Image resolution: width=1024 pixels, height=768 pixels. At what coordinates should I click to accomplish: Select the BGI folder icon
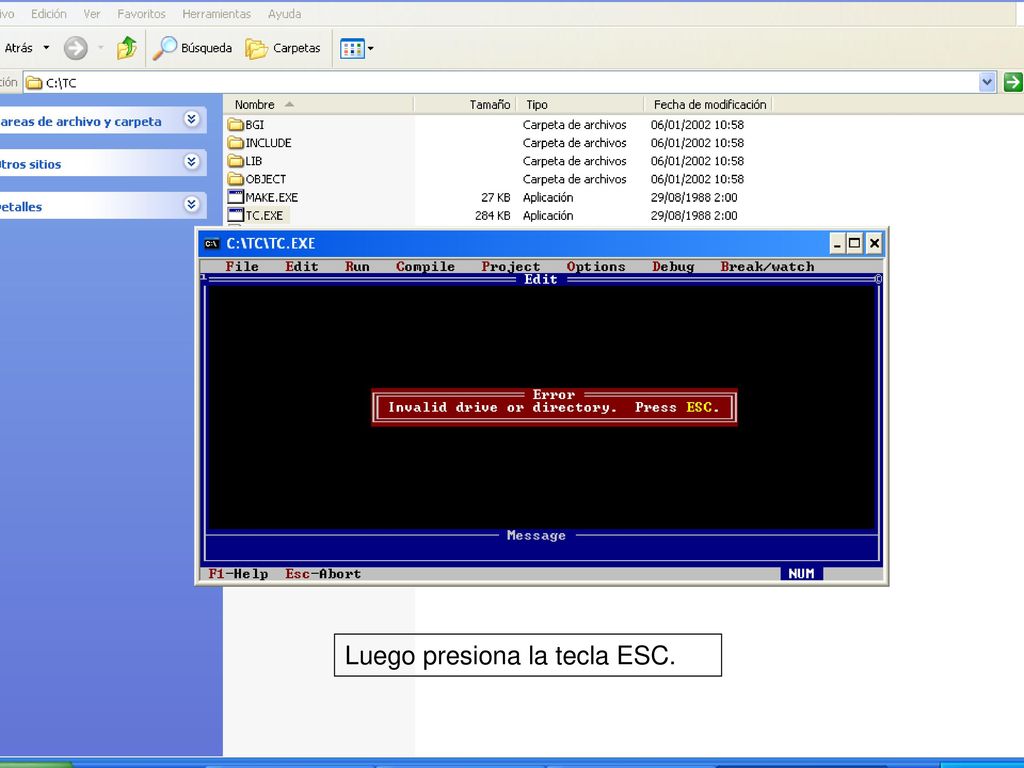[236, 125]
